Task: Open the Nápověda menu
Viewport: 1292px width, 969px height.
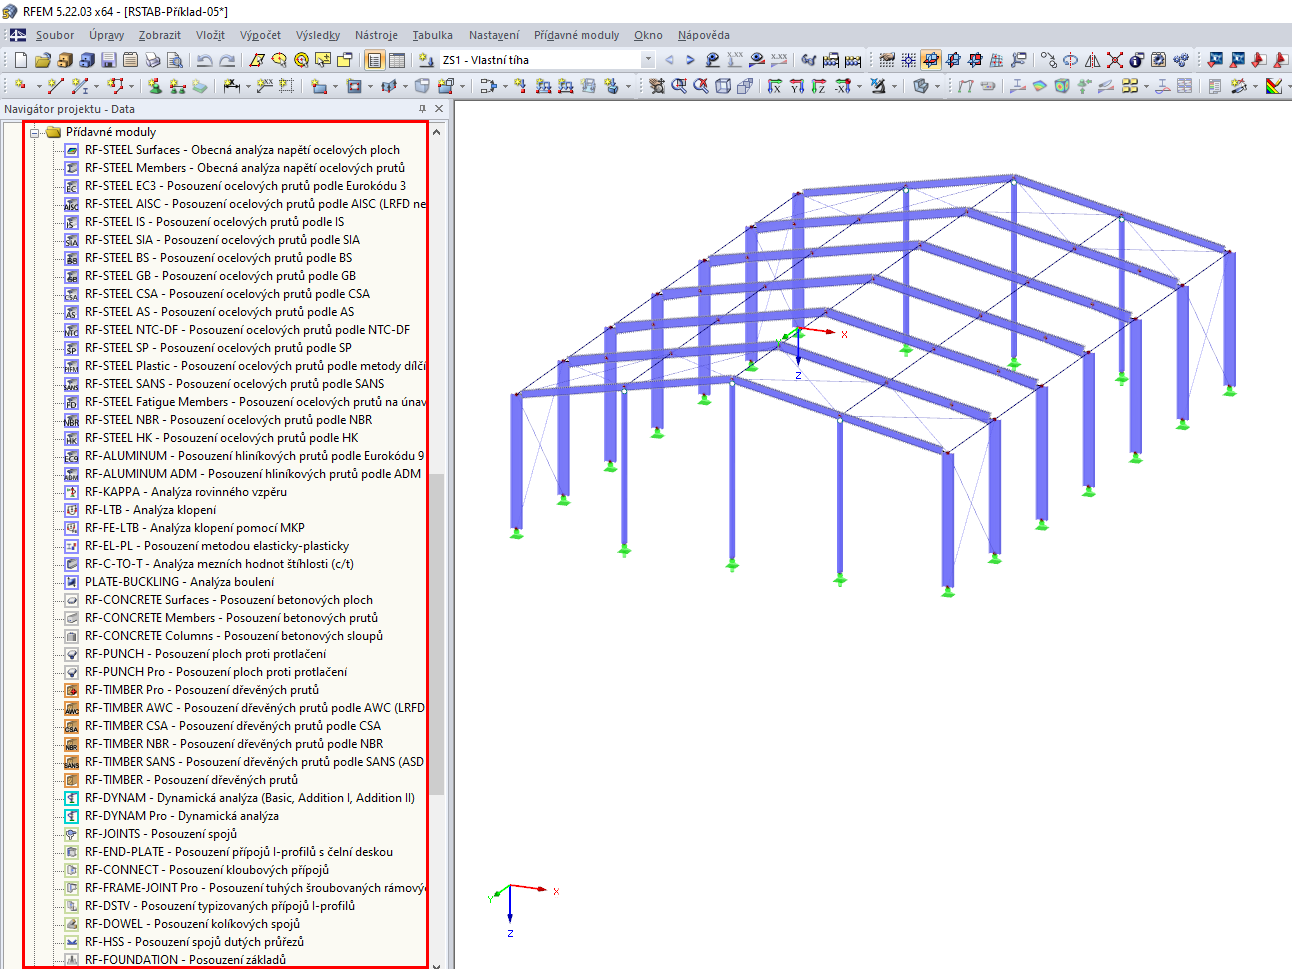Action: point(703,35)
